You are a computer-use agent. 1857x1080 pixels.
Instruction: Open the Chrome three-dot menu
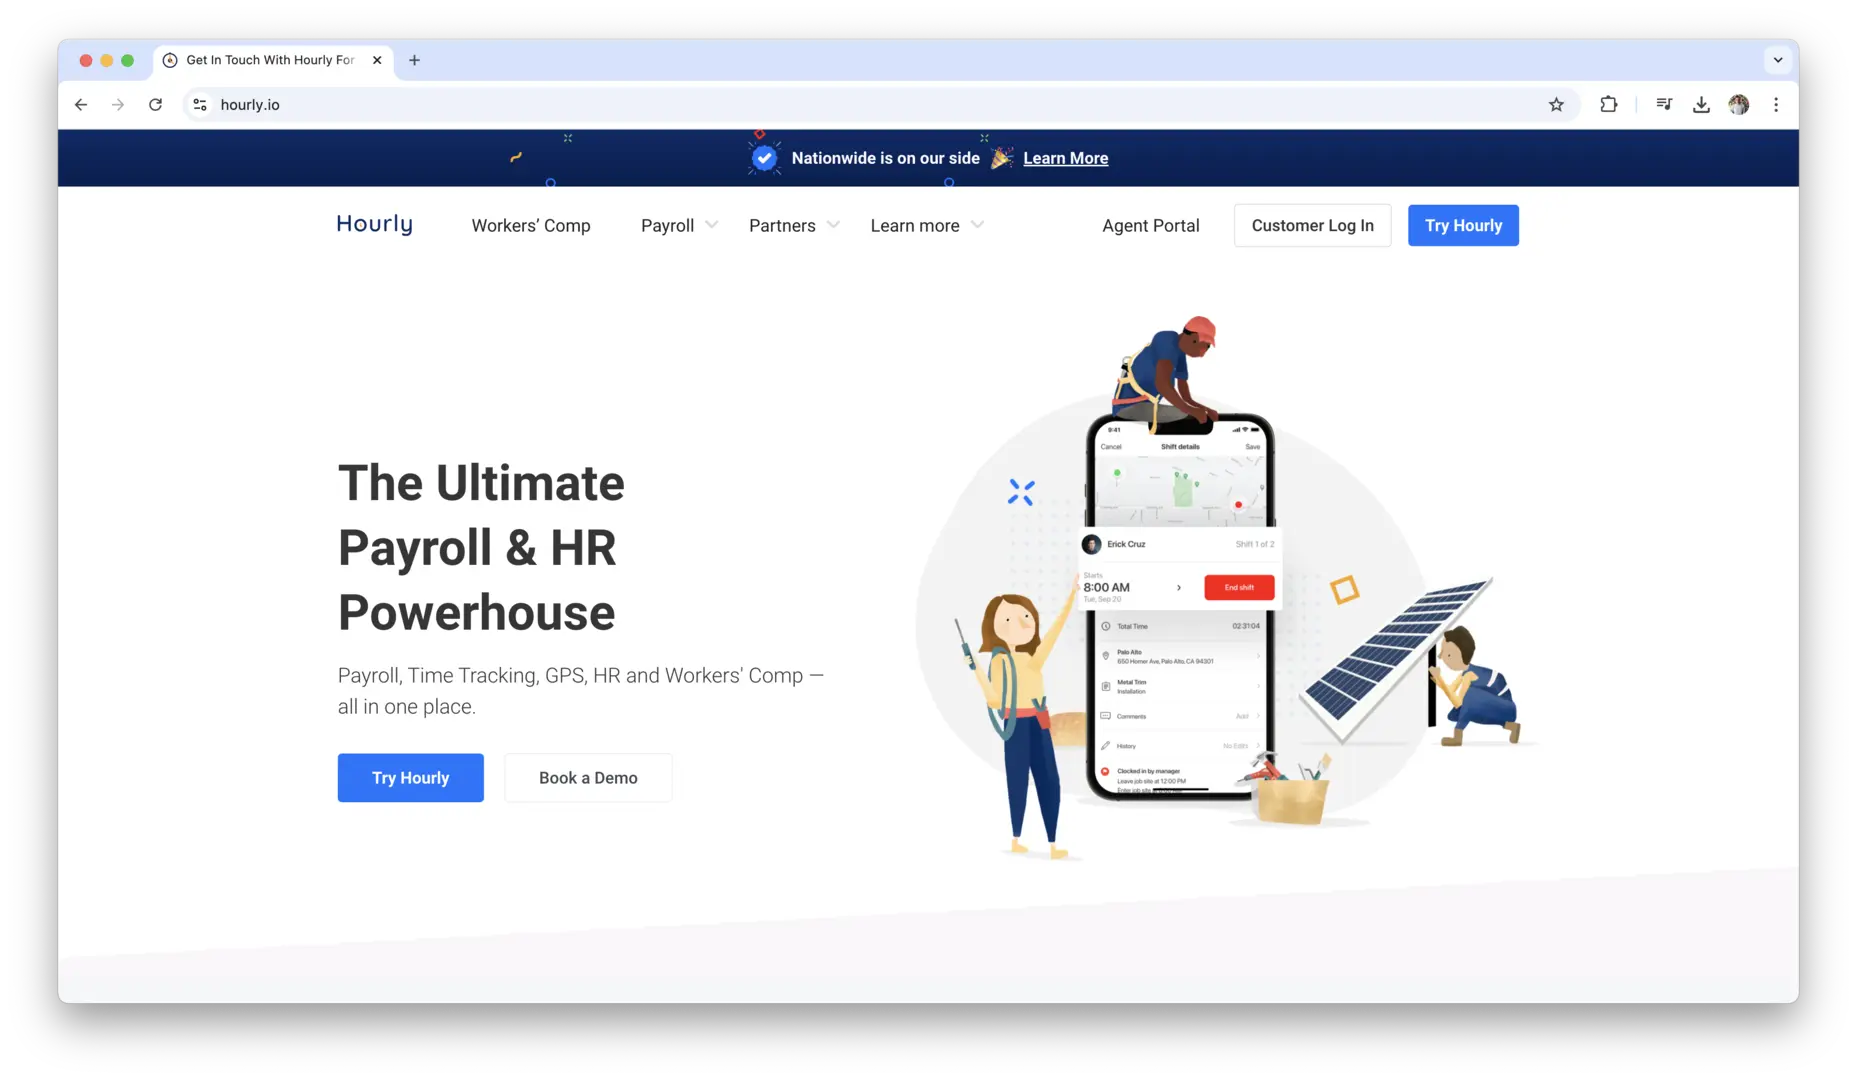[x=1776, y=104]
